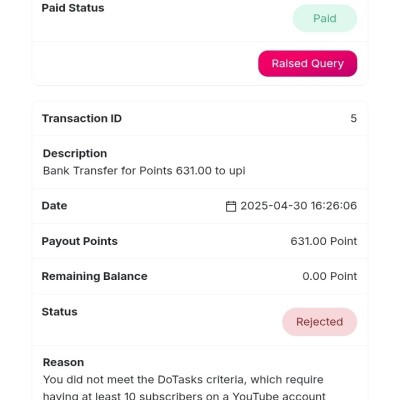Click the Date label
This screenshot has width=400, height=400.
point(54,206)
